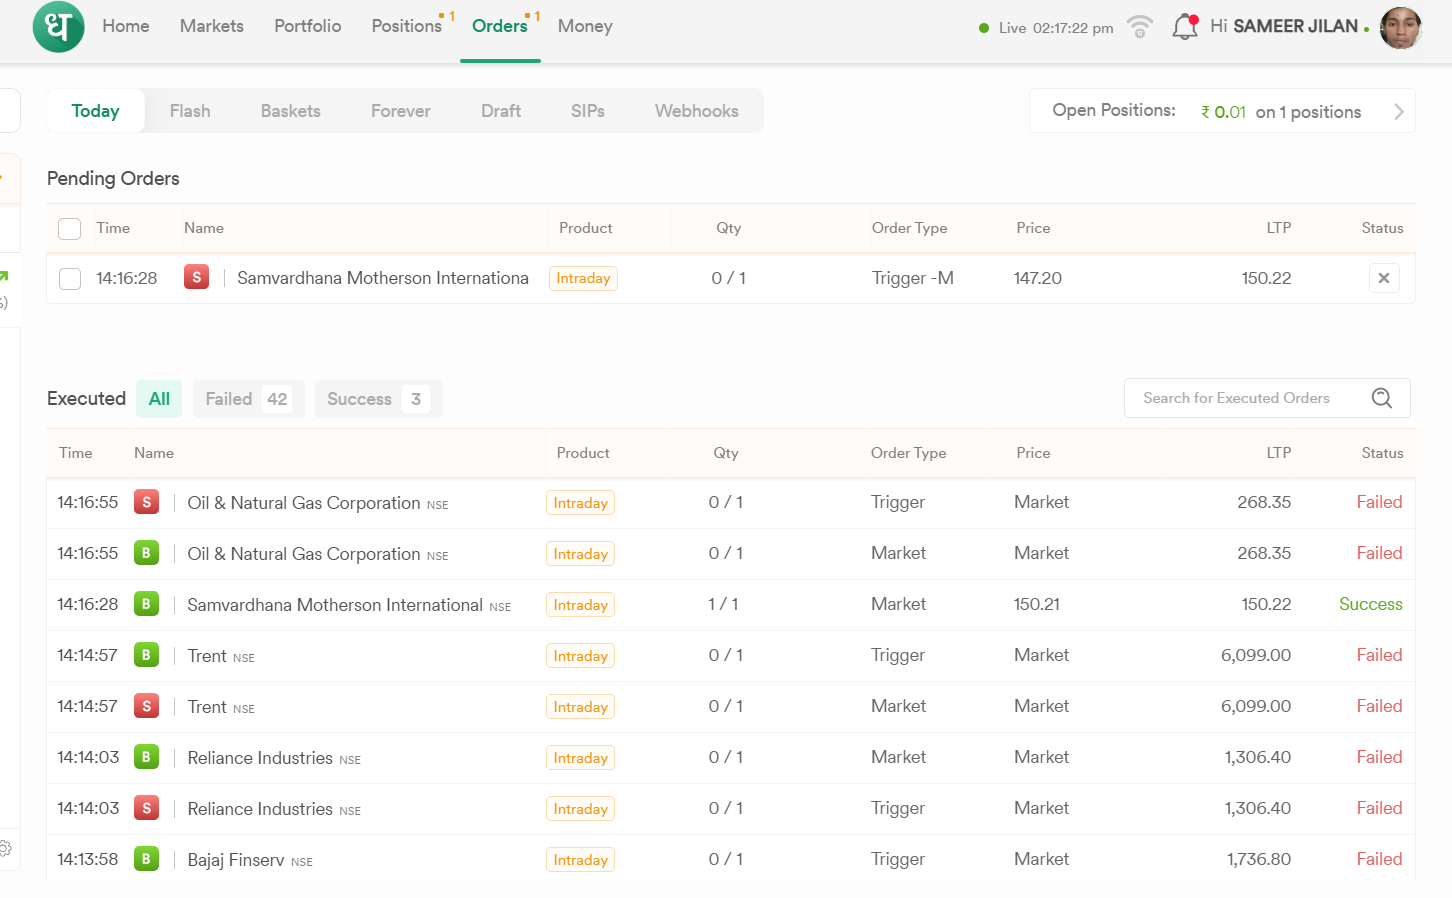The image size is (1452, 898).
Task: Open the Portfolio menu
Action: pyautogui.click(x=308, y=26)
